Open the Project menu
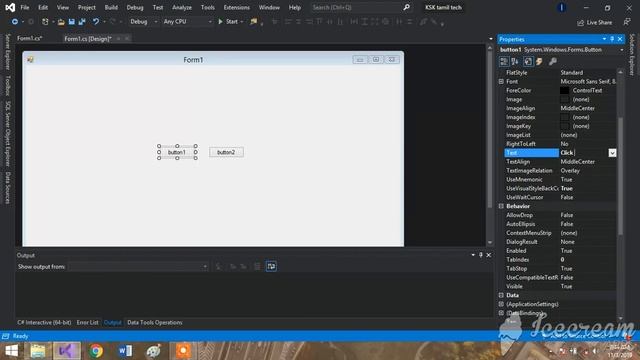 87,7
